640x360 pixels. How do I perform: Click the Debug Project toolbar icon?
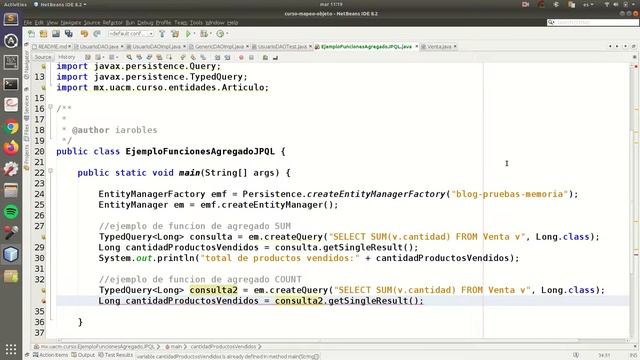[204, 34]
